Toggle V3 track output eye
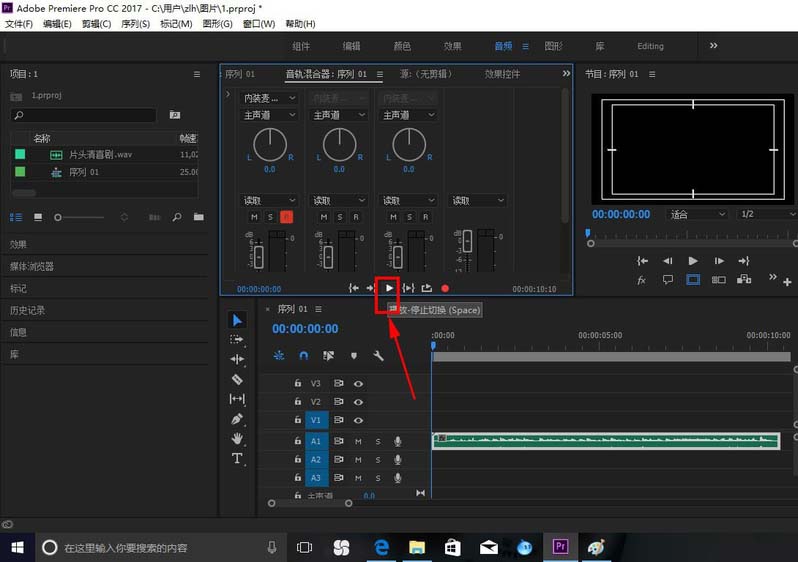 pos(358,384)
